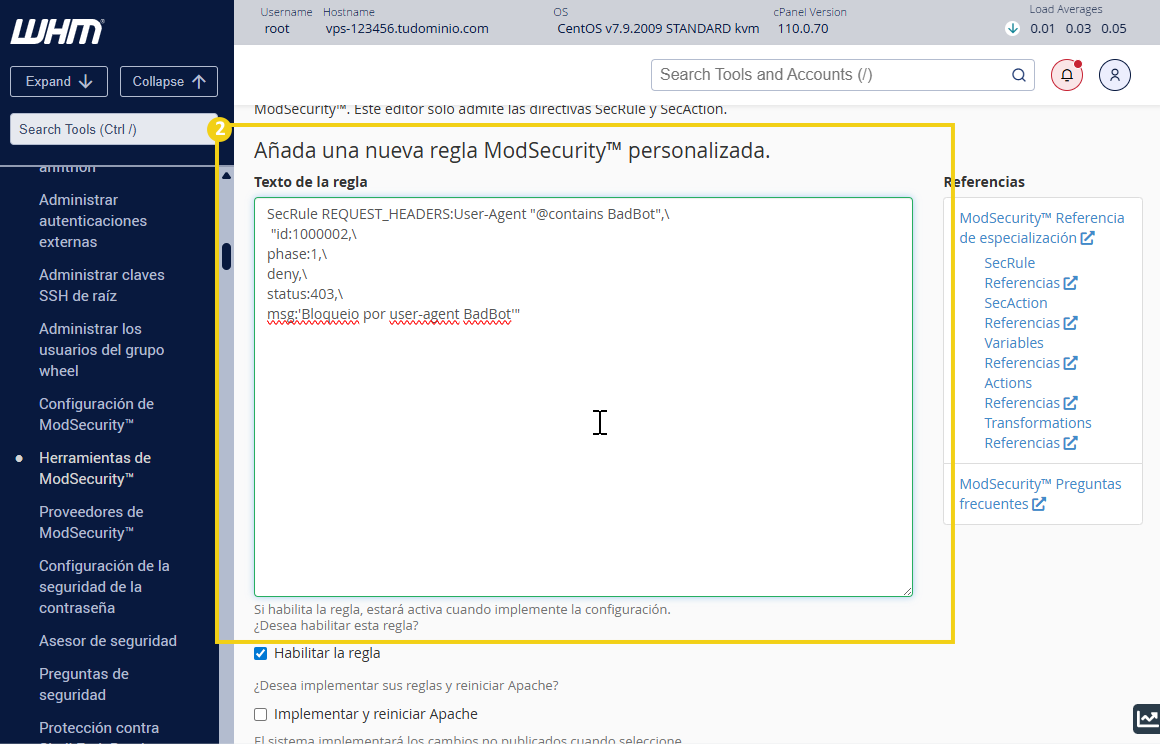Open external link icon beside SecAction Referencias

(1070, 323)
